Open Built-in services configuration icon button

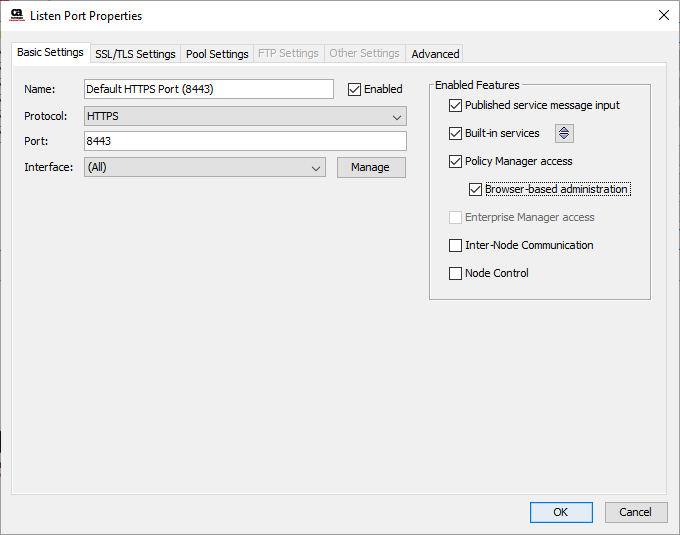tap(564, 133)
